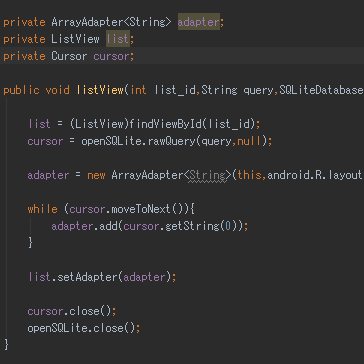364x364 pixels.
Task: Click the highlighted 'list' field in 'private ListView list;'
Action: [118, 39]
